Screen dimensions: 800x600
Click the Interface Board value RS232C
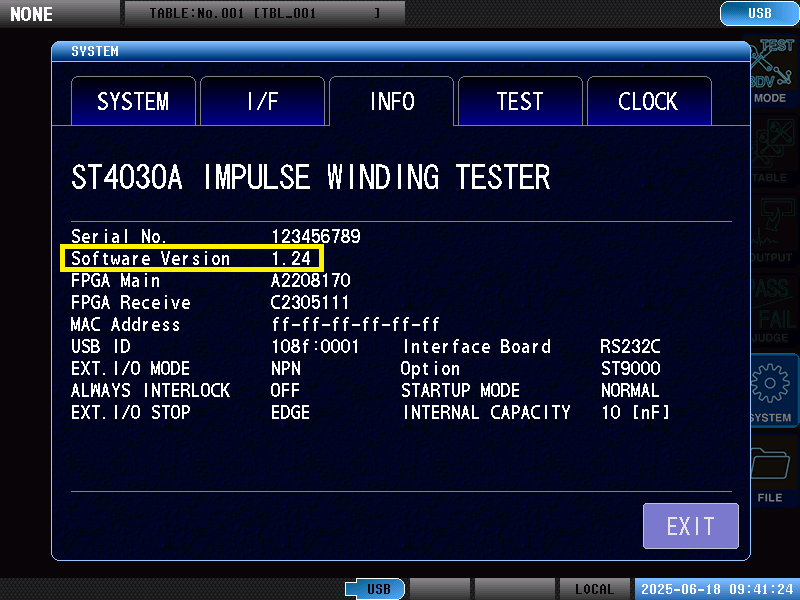point(630,346)
